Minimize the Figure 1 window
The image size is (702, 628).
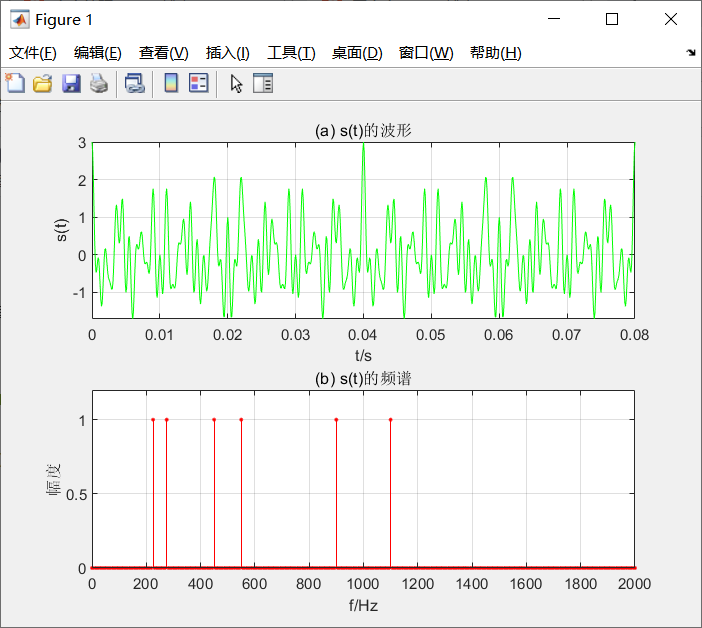pos(554,19)
